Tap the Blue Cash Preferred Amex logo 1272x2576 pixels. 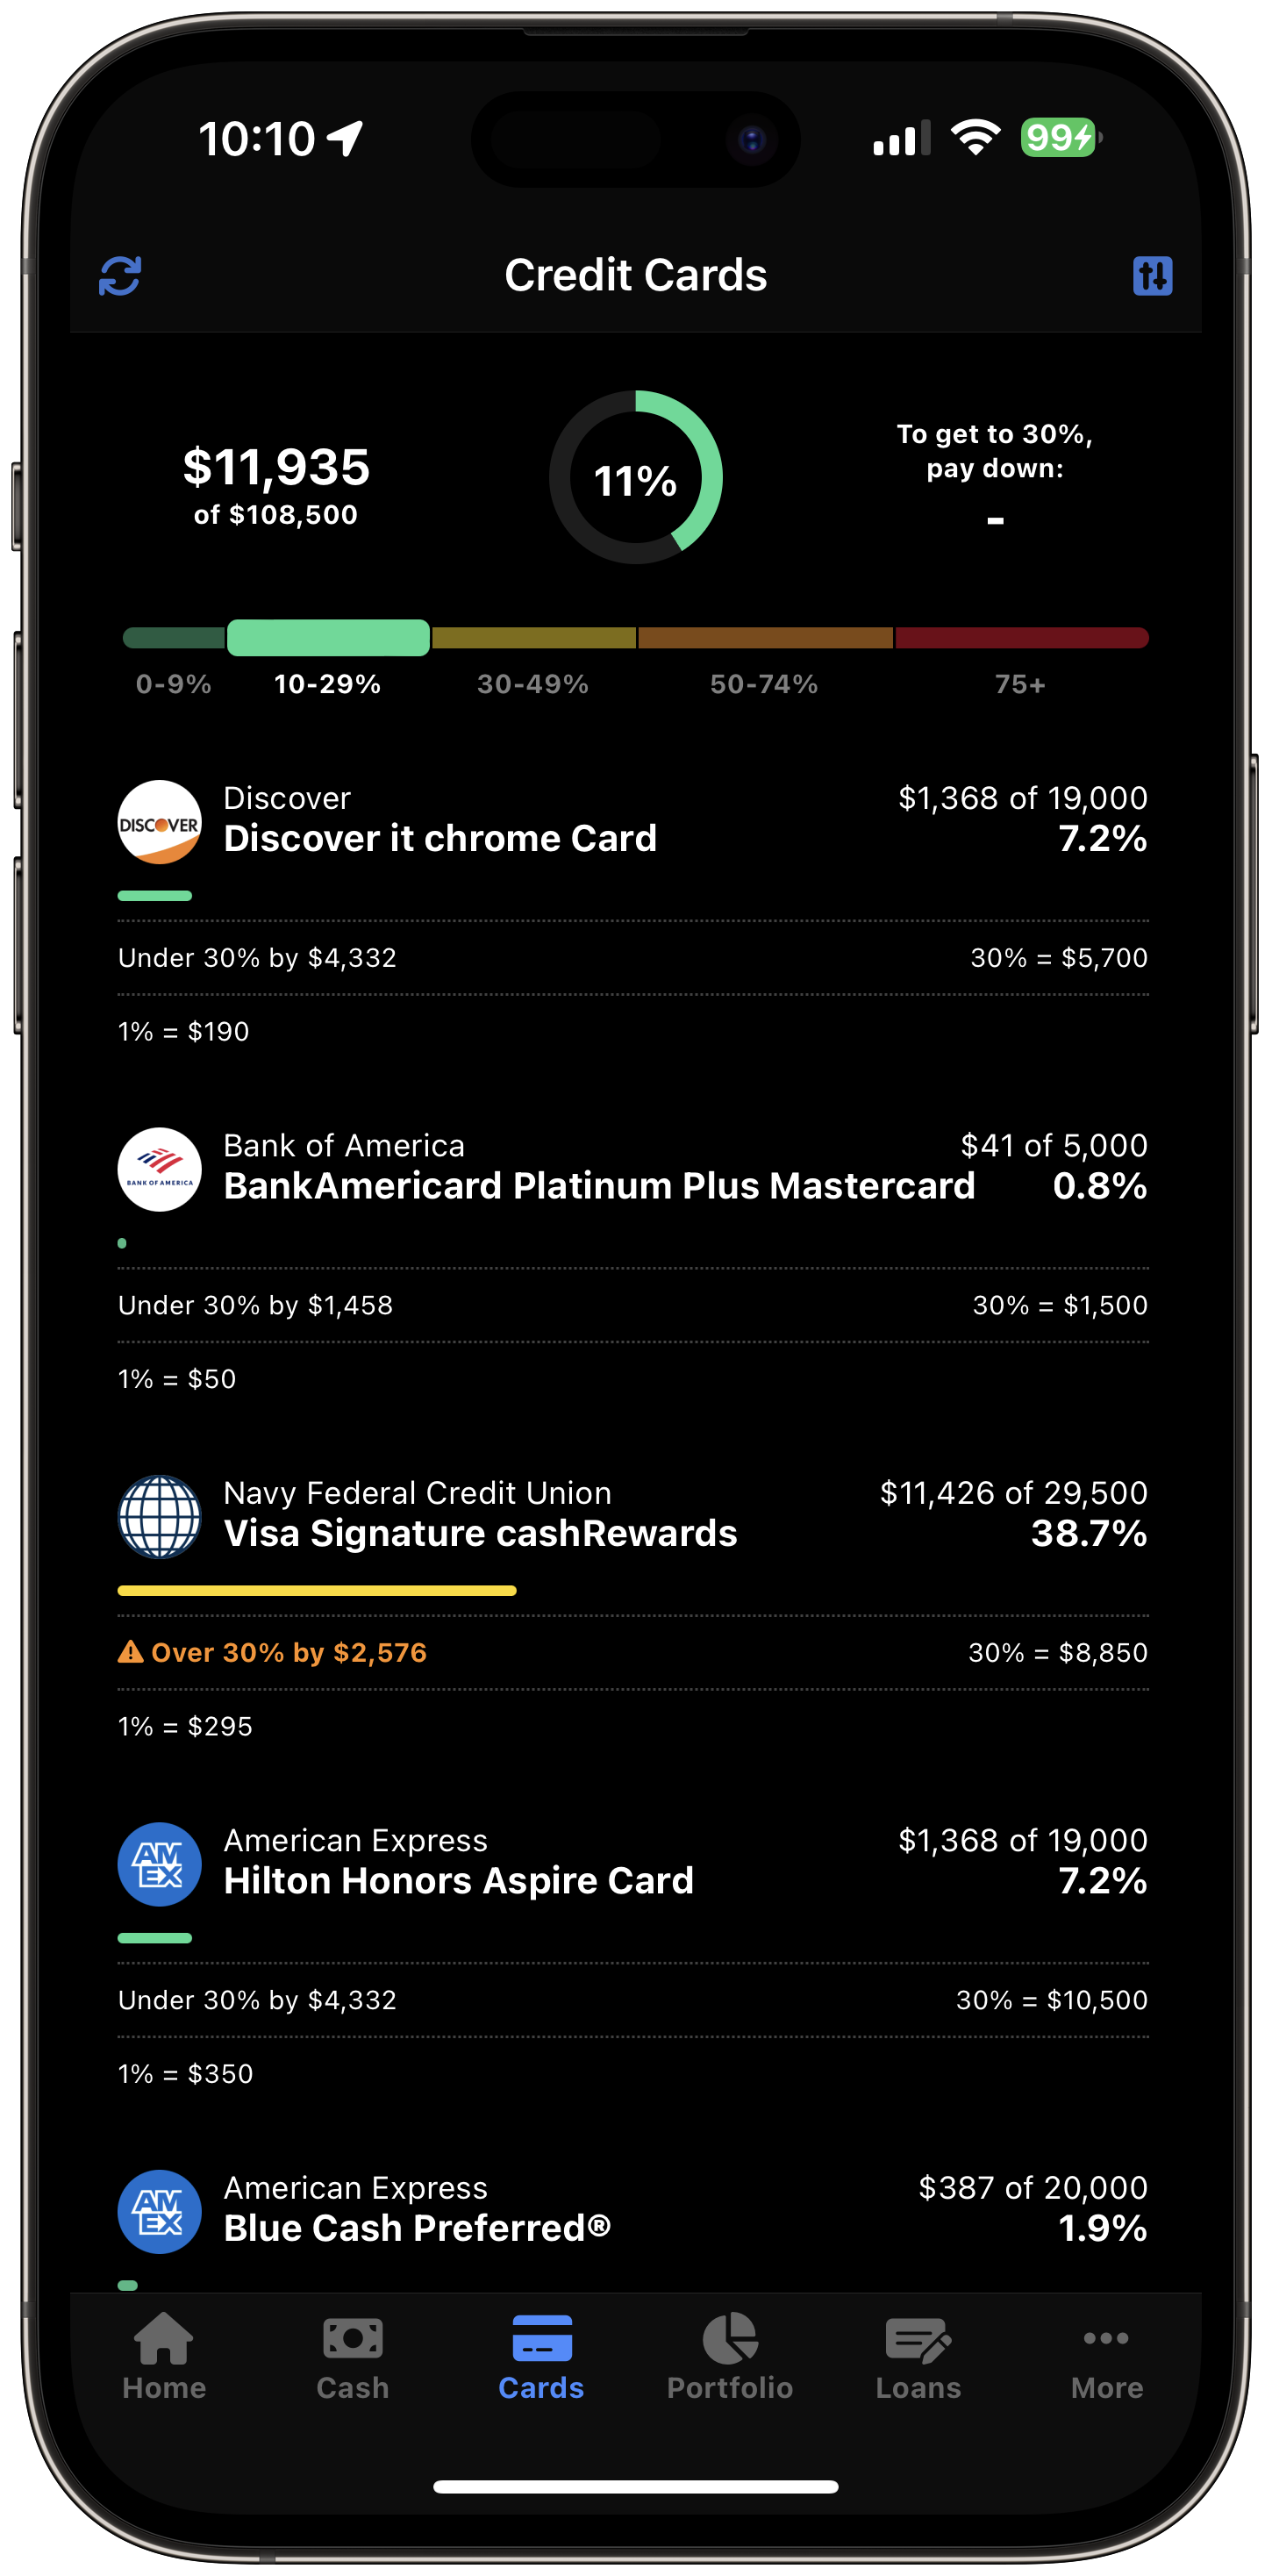(160, 2211)
